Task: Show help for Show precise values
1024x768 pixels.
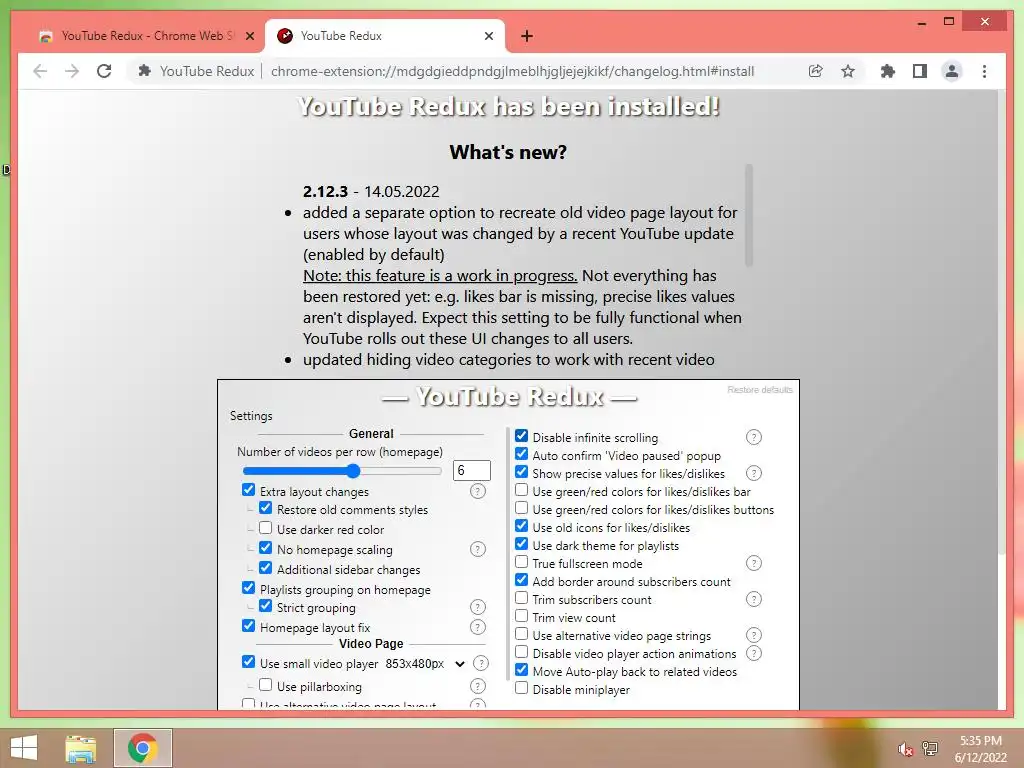Action: click(x=754, y=473)
